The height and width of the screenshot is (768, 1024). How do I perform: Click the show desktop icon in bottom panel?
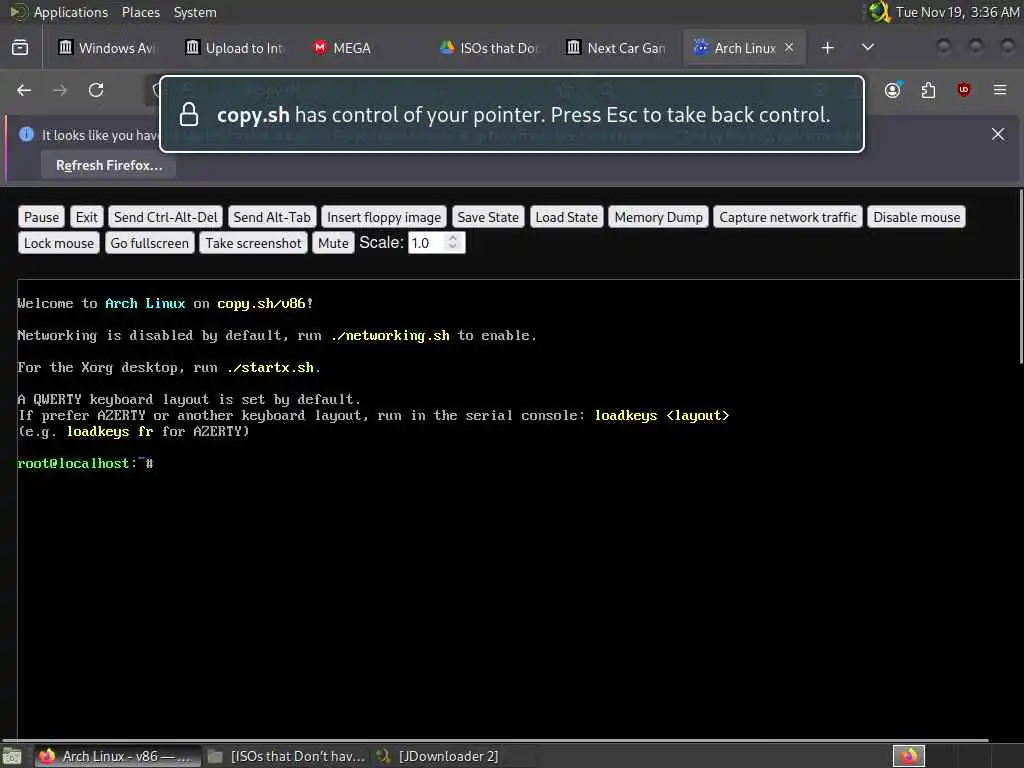tap(12, 756)
